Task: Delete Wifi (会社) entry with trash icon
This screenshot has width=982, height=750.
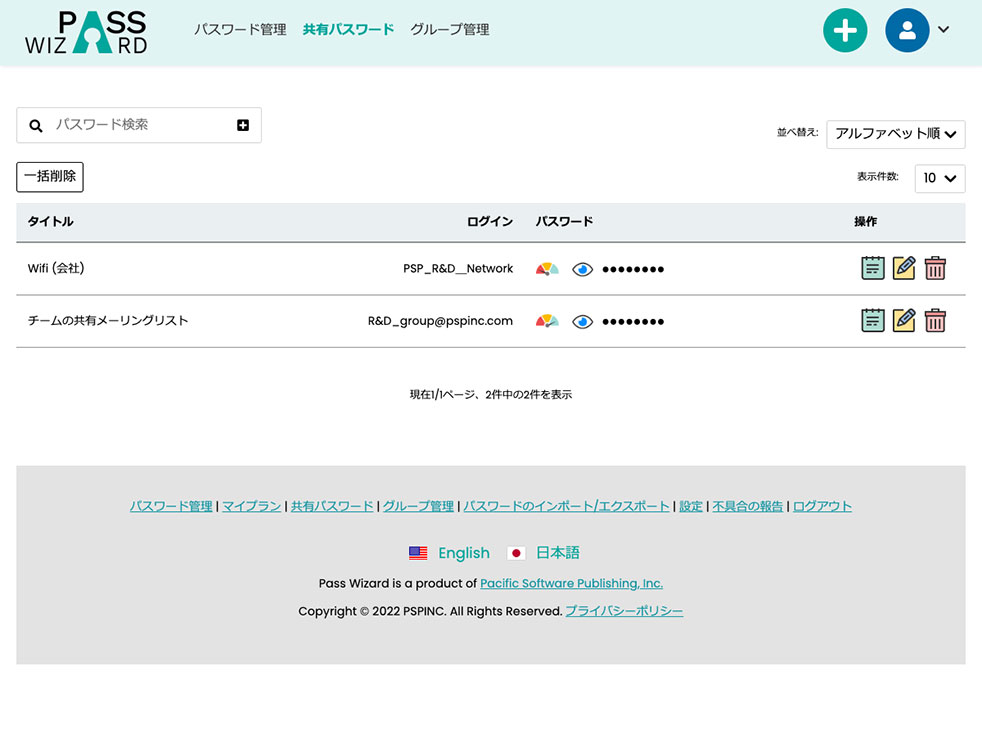Action: 935,268
